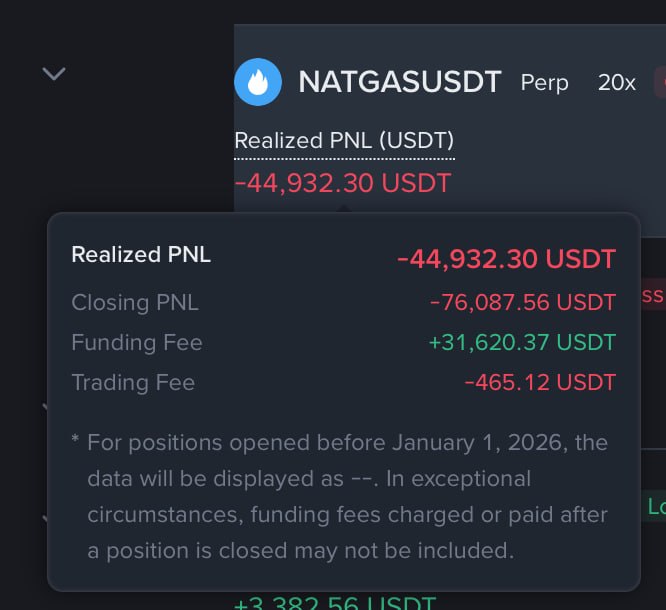Expand the row via partially hidden lower-left chevron
Image resolution: width=666 pixels, height=610 pixels.
[45, 518]
